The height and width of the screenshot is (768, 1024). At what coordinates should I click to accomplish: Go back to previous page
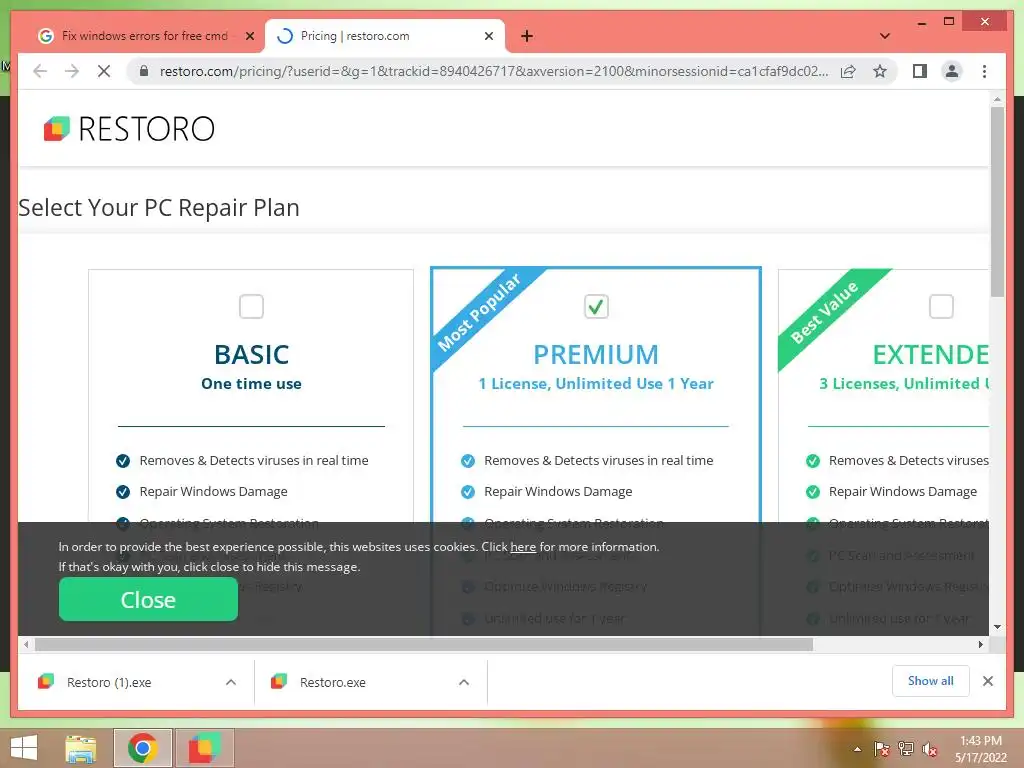(40, 71)
